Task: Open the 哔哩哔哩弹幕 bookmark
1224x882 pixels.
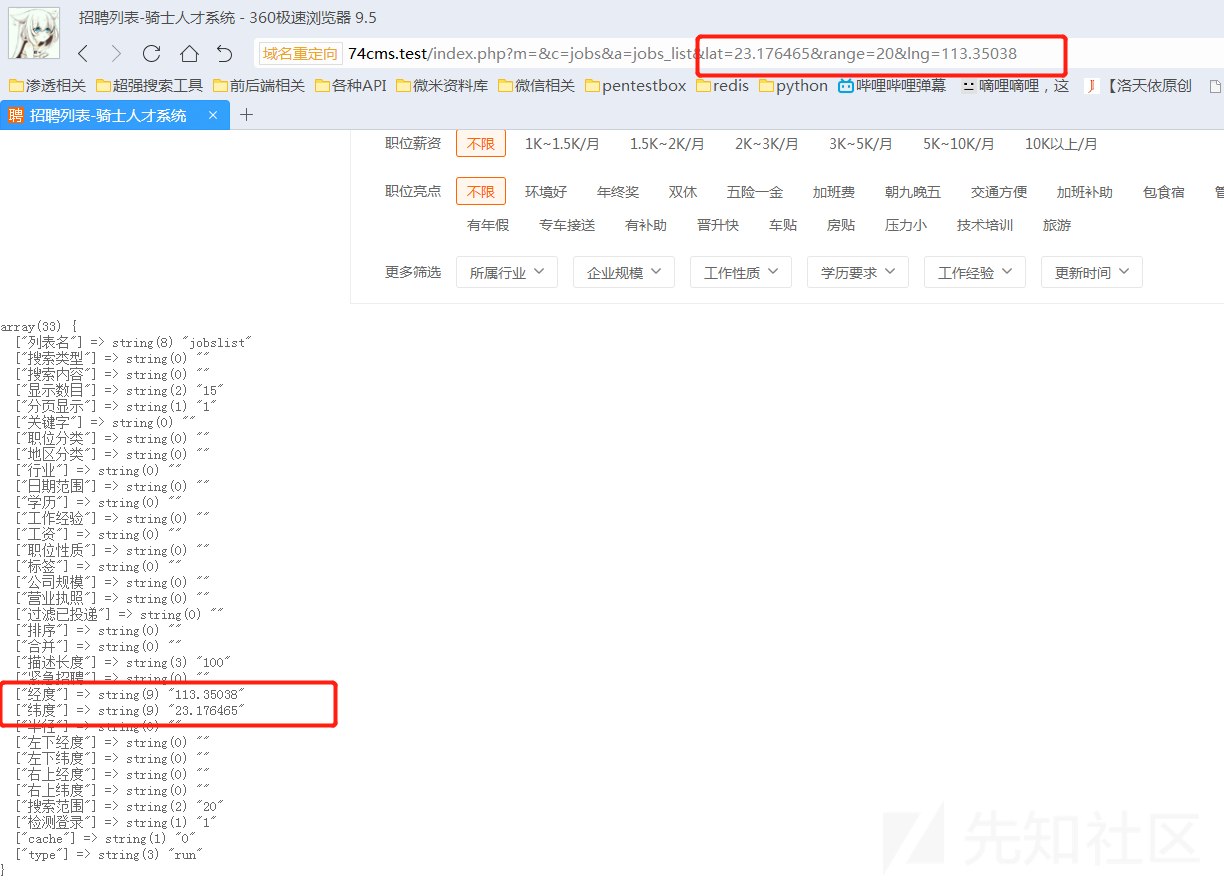Action: point(892,86)
